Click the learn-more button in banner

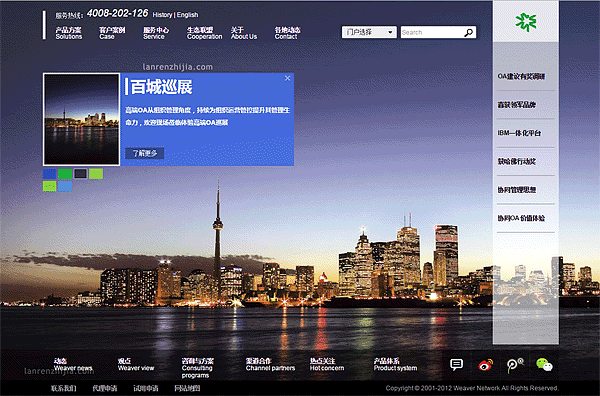[x=145, y=153]
